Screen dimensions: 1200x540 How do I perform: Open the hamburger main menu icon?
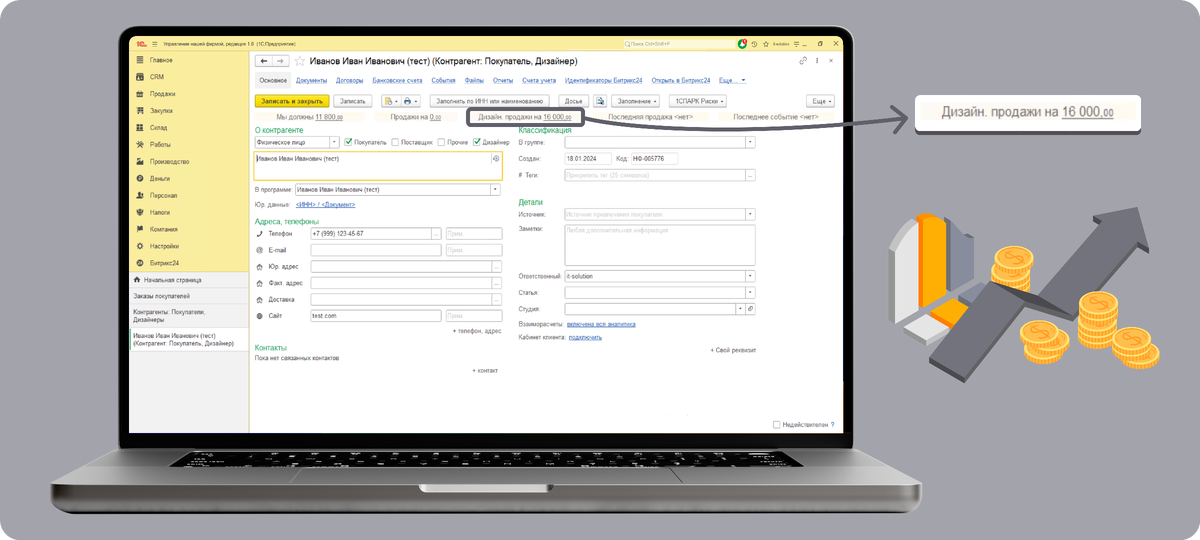(155, 44)
